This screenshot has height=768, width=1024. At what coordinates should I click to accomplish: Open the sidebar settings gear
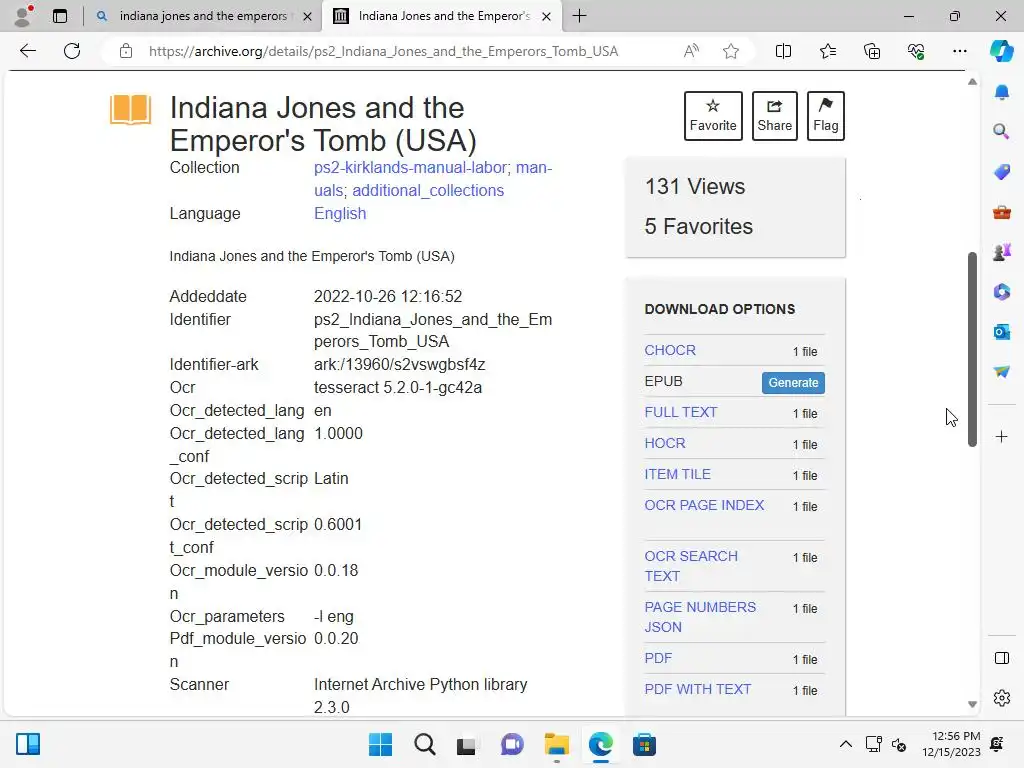(x=1001, y=697)
